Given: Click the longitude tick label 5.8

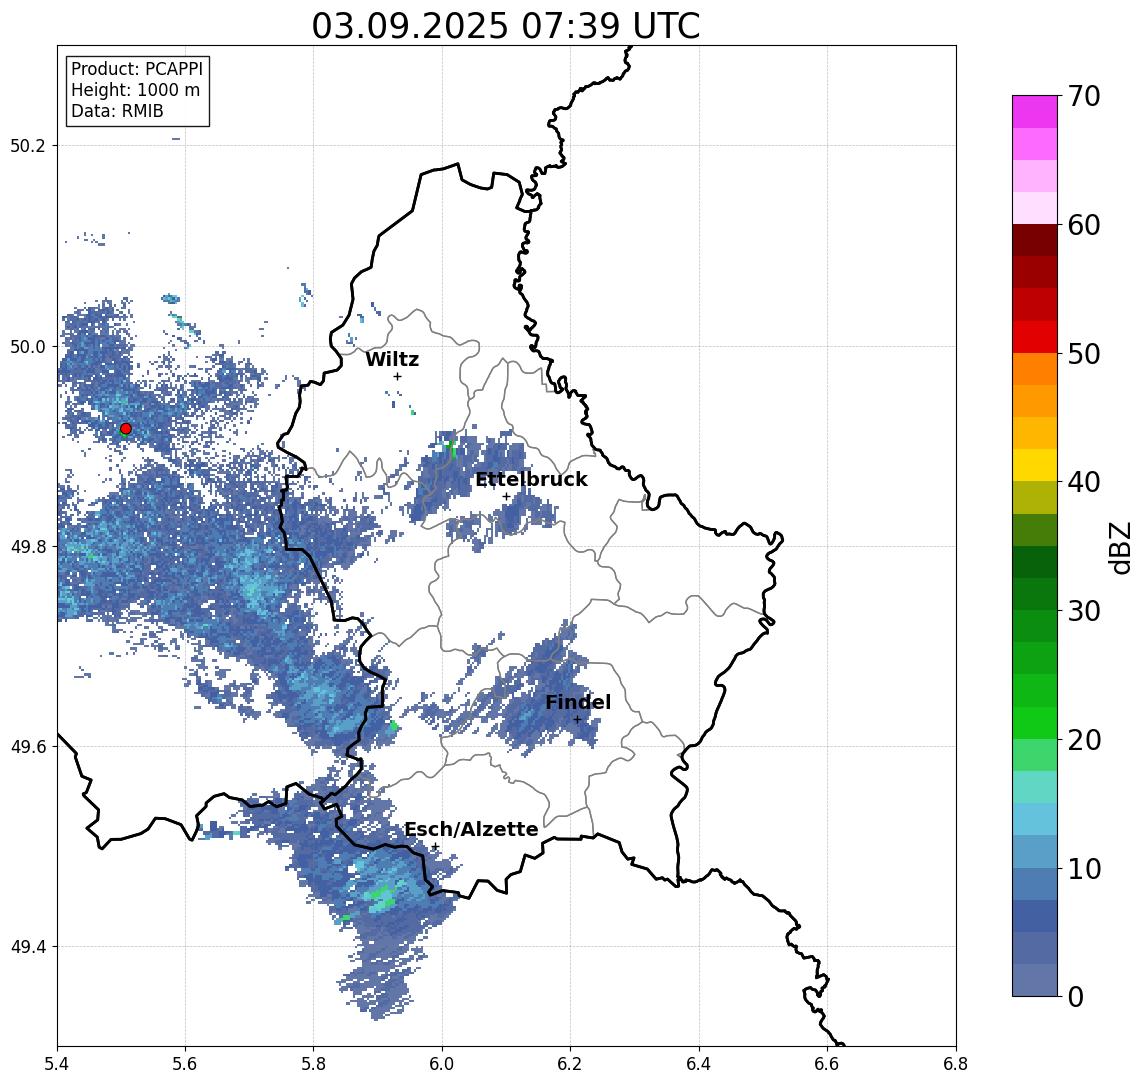Looking at the screenshot, I should click(314, 1064).
